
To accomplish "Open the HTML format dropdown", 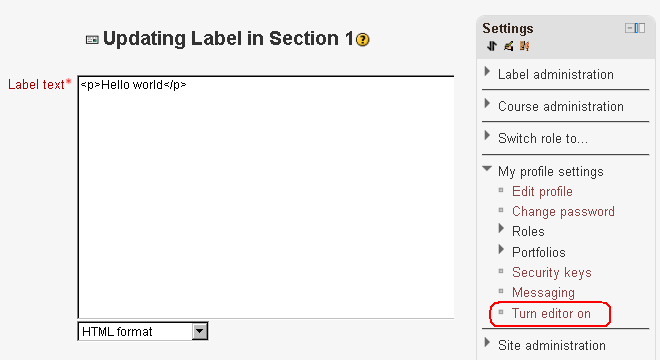I will tap(143, 331).
